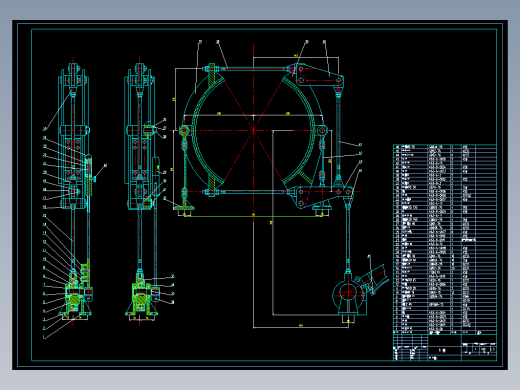Select the lower horizontal tie rod in main view
The width and height of the screenshot is (520, 390).
(x=248, y=192)
